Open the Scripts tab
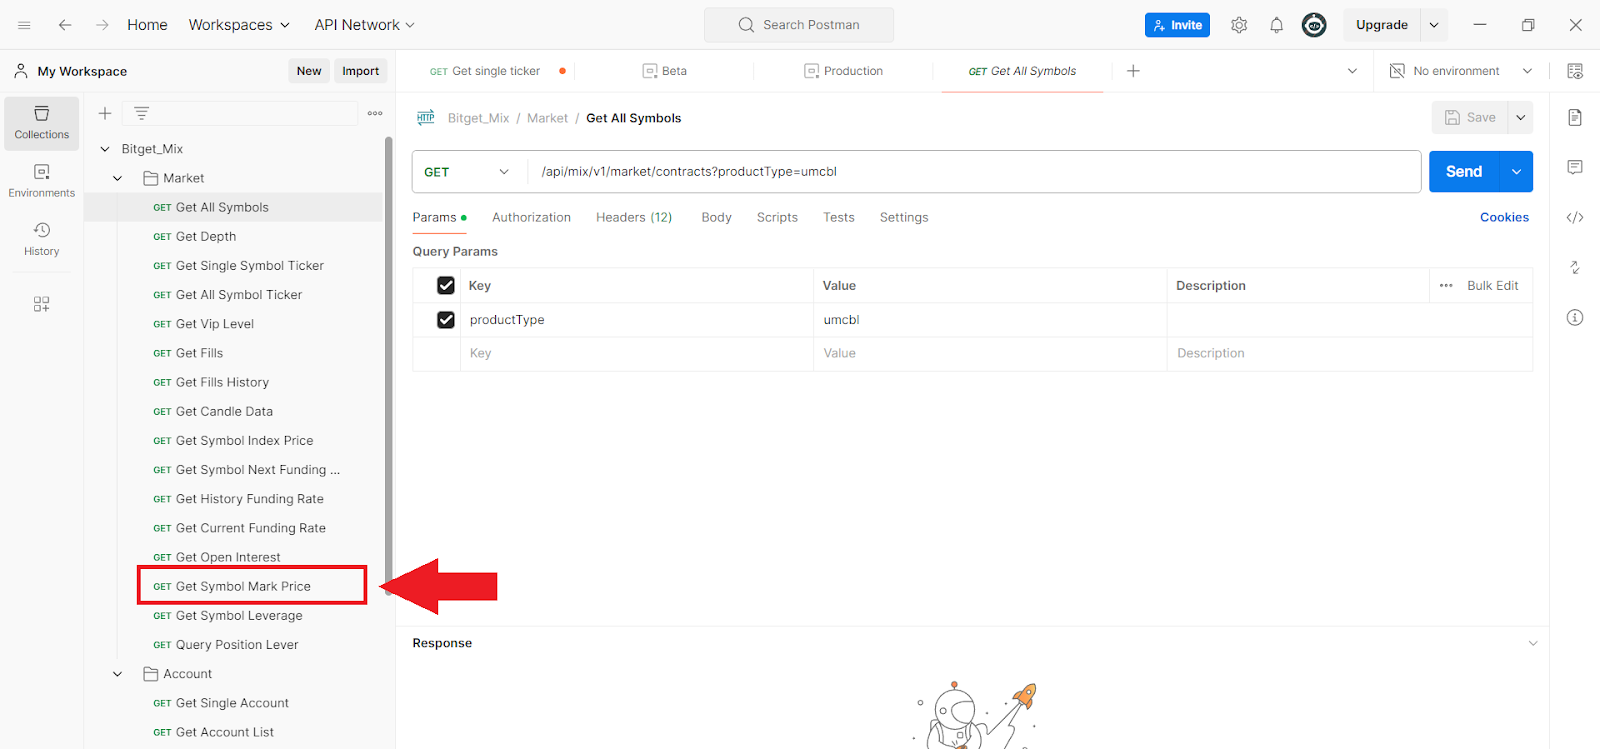Screen dimensions: 1600x749 click(x=777, y=217)
